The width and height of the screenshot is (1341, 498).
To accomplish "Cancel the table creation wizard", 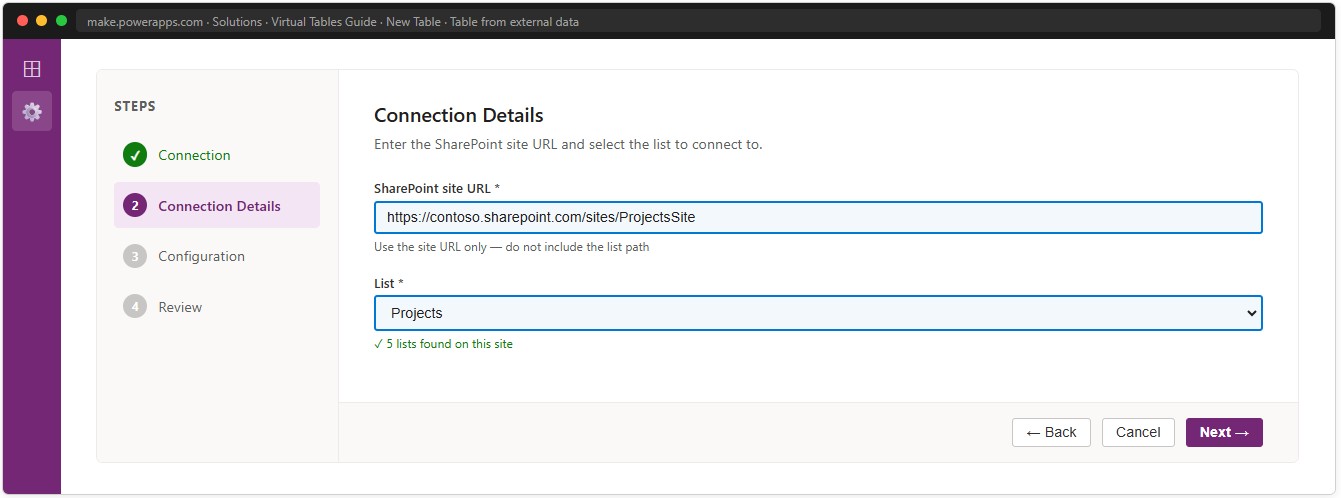I will coord(1138,432).
